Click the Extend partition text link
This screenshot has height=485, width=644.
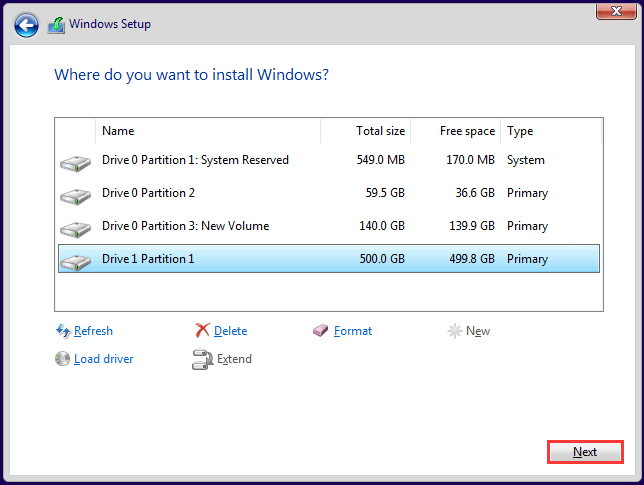tap(234, 359)
